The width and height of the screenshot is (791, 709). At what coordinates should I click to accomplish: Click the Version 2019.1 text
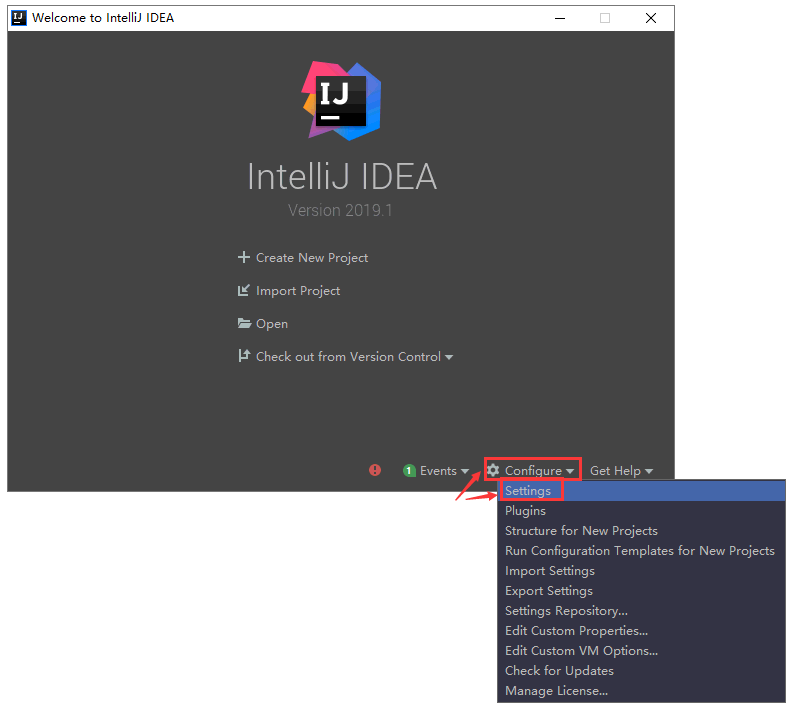[x=340, y=210]
